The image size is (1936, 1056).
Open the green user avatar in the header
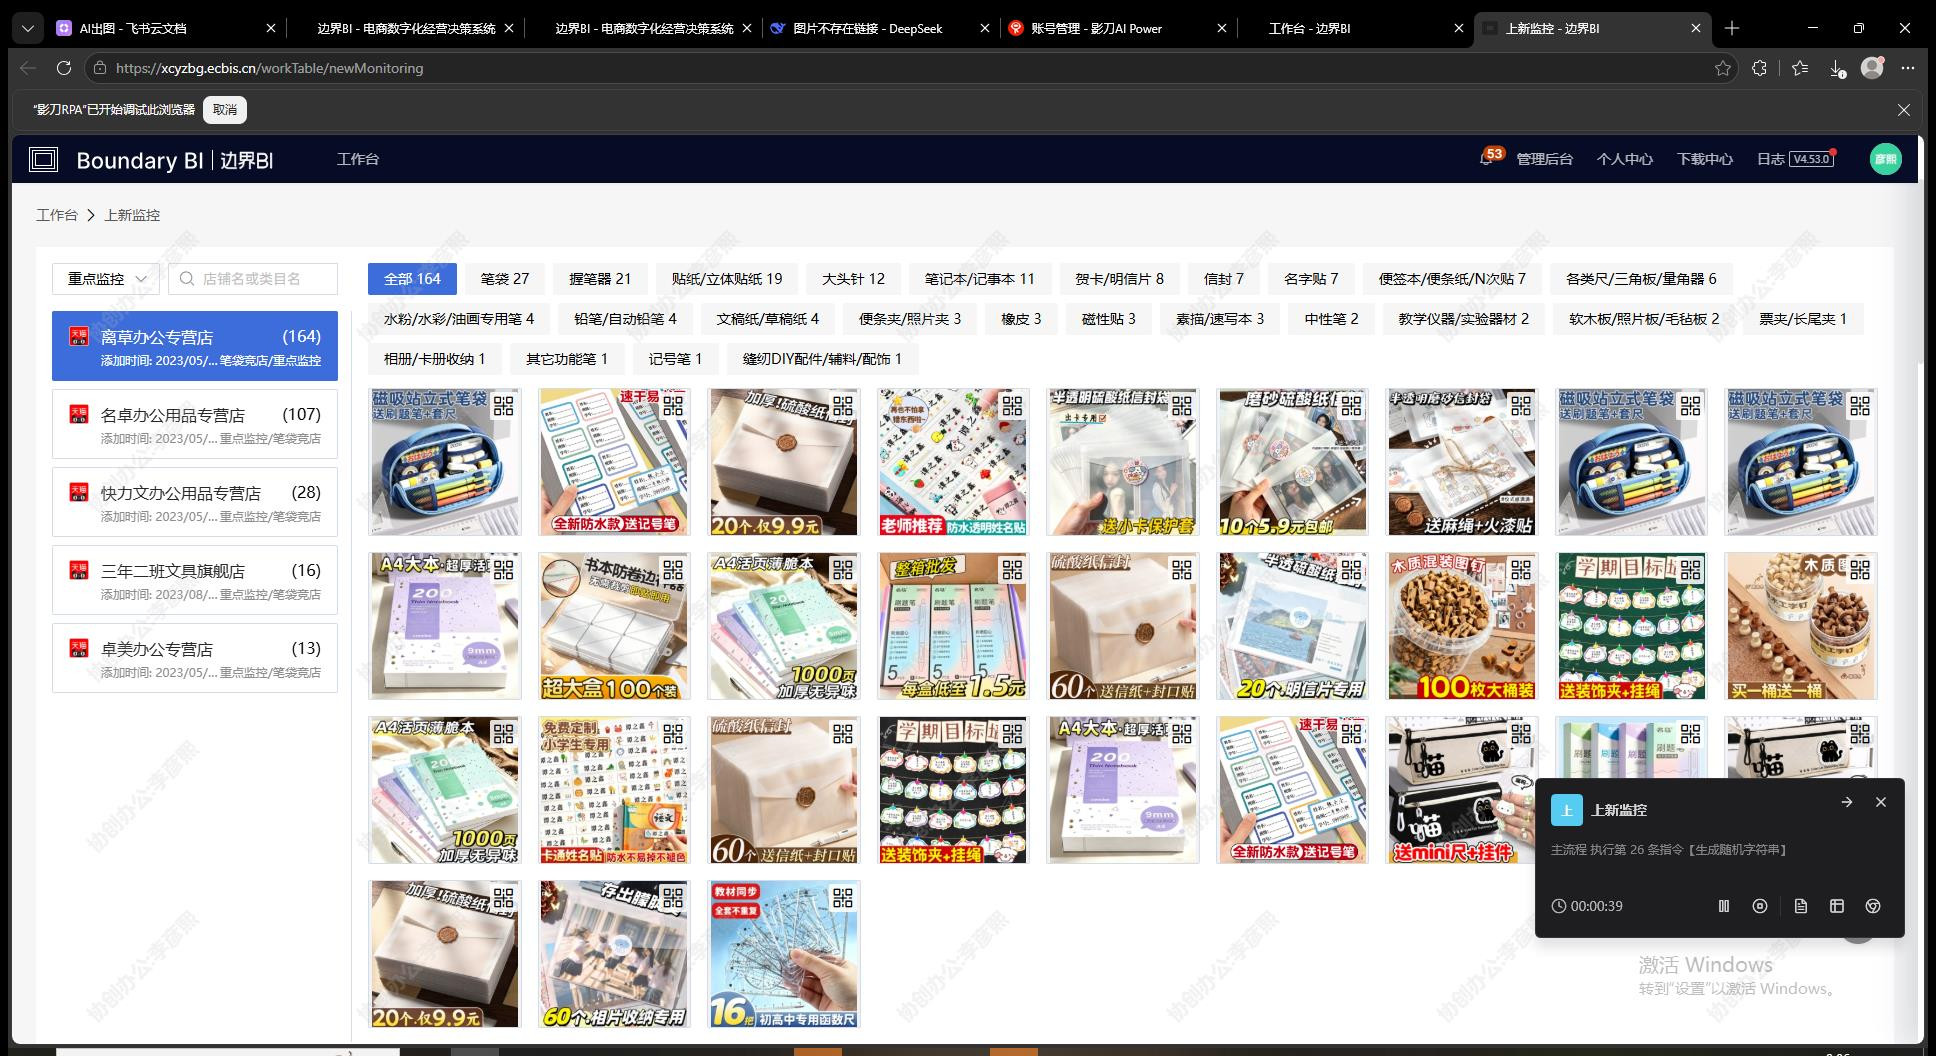1886,159
